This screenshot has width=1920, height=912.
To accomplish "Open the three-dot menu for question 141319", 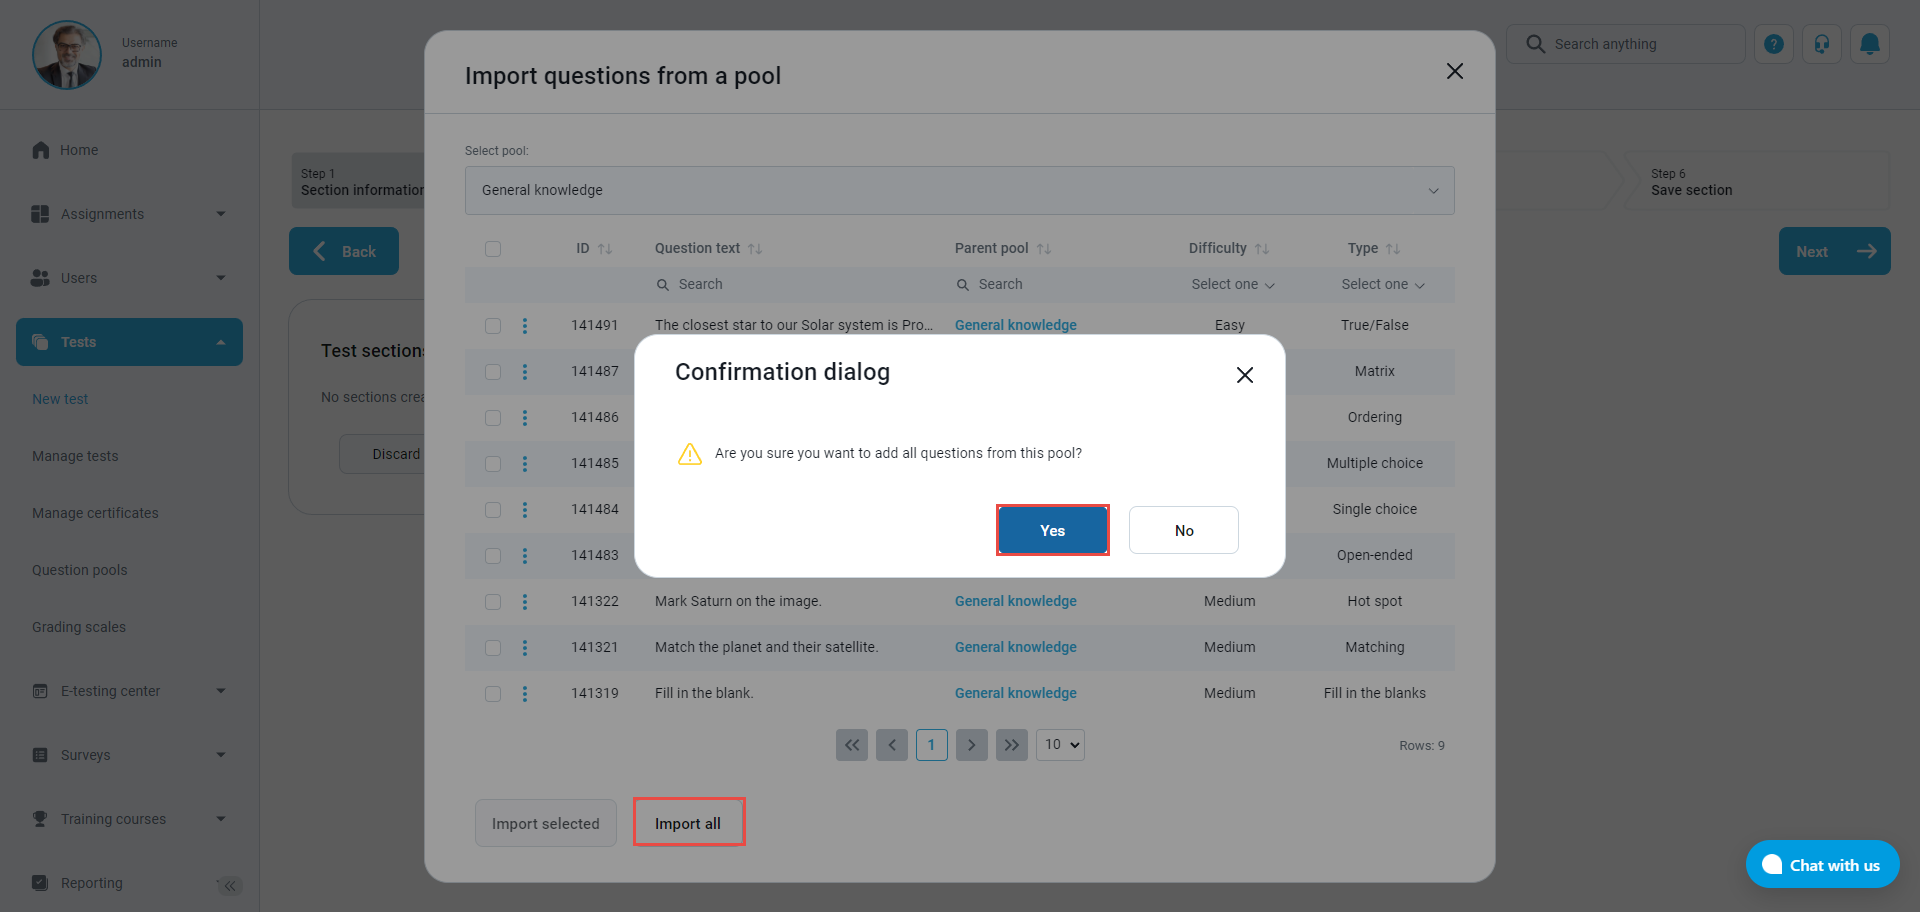I will click(x=525, y=693).
